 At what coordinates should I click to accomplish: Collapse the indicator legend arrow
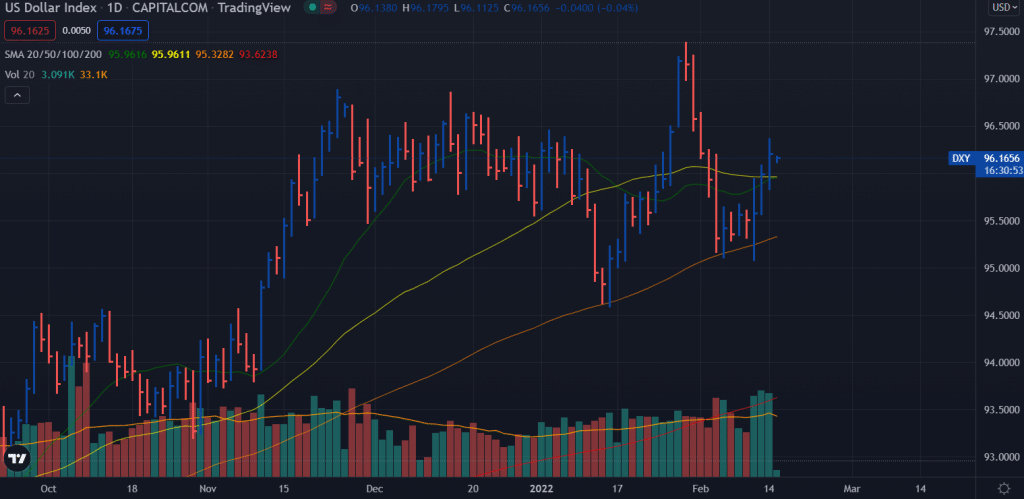tap(17, 95)
